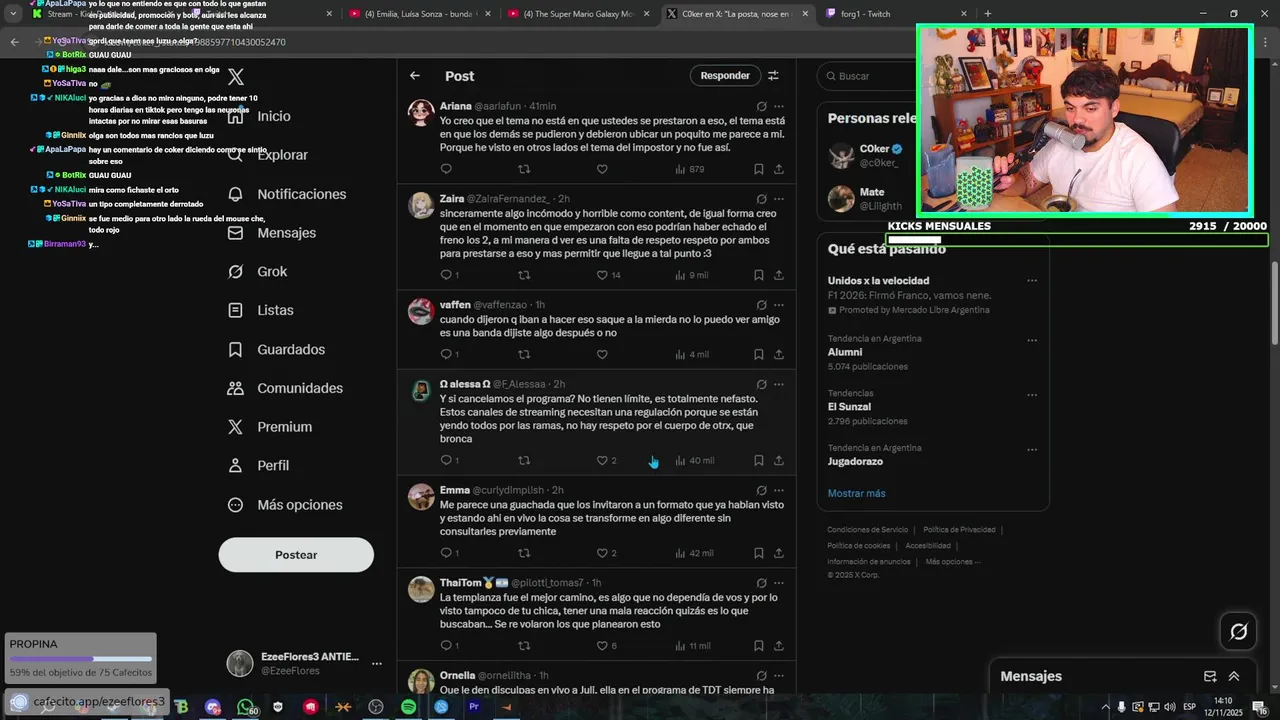
Task: Bookmark Zaira's post
Action: (x=759, y=275)
